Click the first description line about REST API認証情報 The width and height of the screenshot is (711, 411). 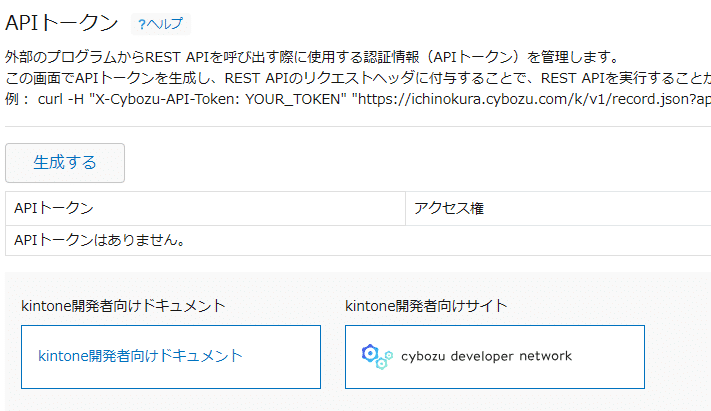tap(312, 57)
